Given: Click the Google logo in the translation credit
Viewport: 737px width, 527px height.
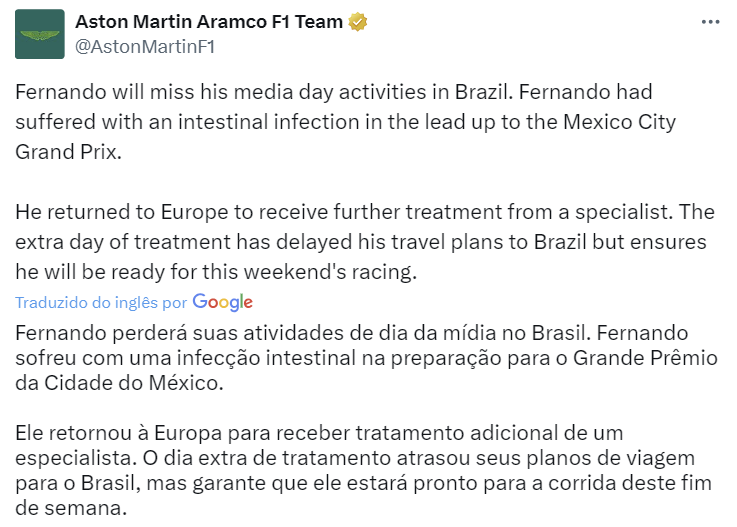Looking at the screenshot, I should 223,302.
